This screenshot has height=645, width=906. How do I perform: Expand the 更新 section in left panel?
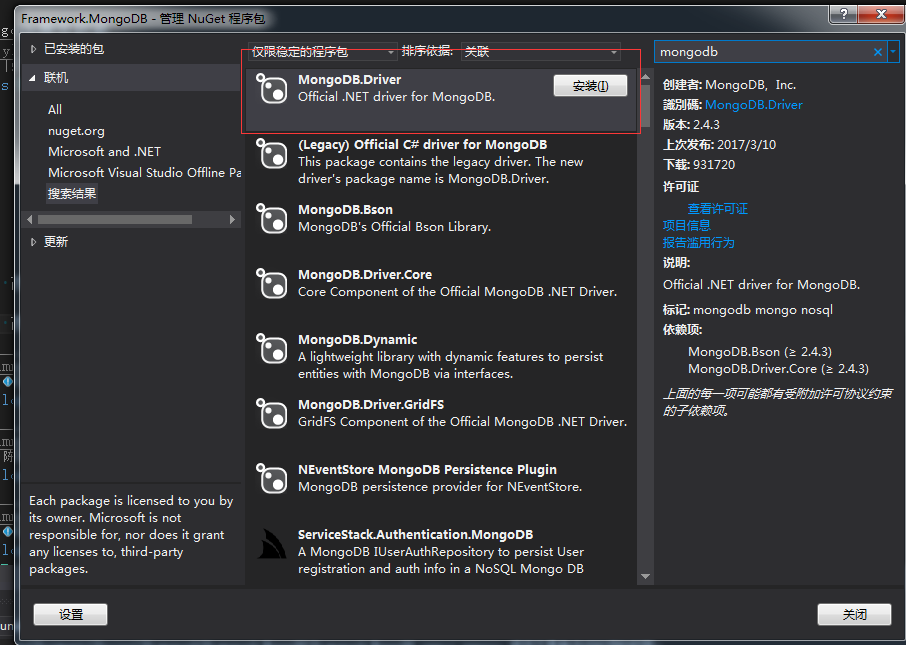[34, 242]
